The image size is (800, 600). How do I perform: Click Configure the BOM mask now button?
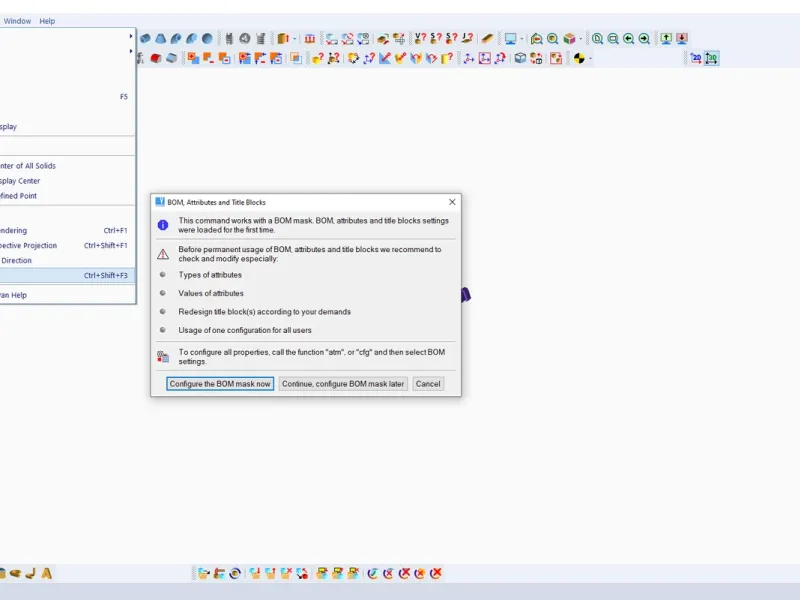[x=220, y=384]
